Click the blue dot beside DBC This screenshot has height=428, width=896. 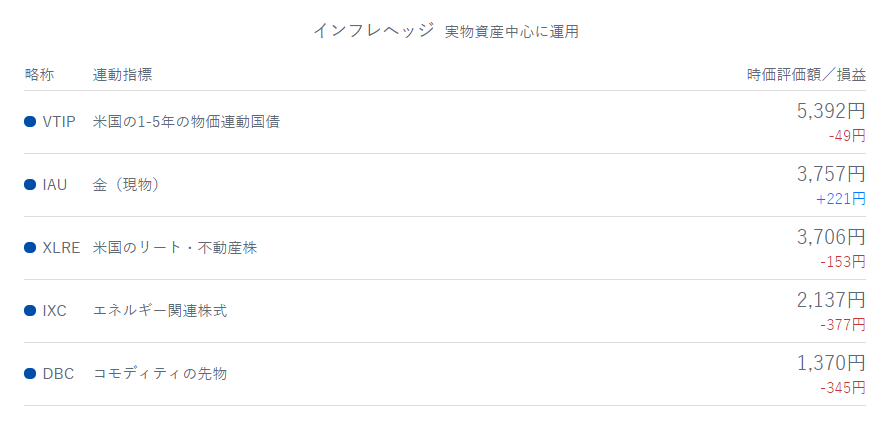pyautogui.click(x=30, y=374)
